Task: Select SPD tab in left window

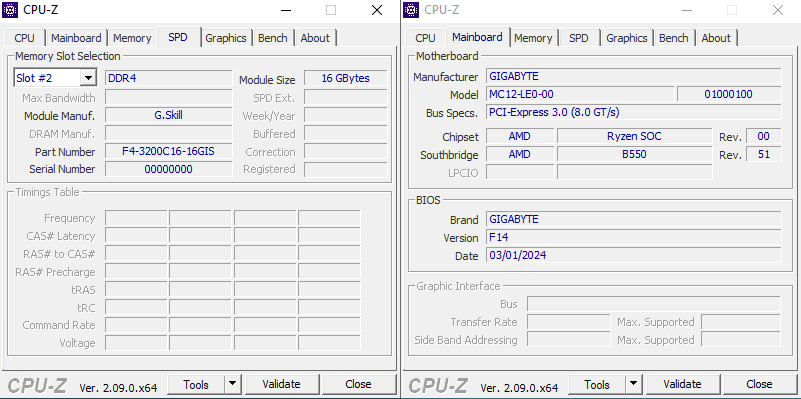Action: tap(178, 37)
